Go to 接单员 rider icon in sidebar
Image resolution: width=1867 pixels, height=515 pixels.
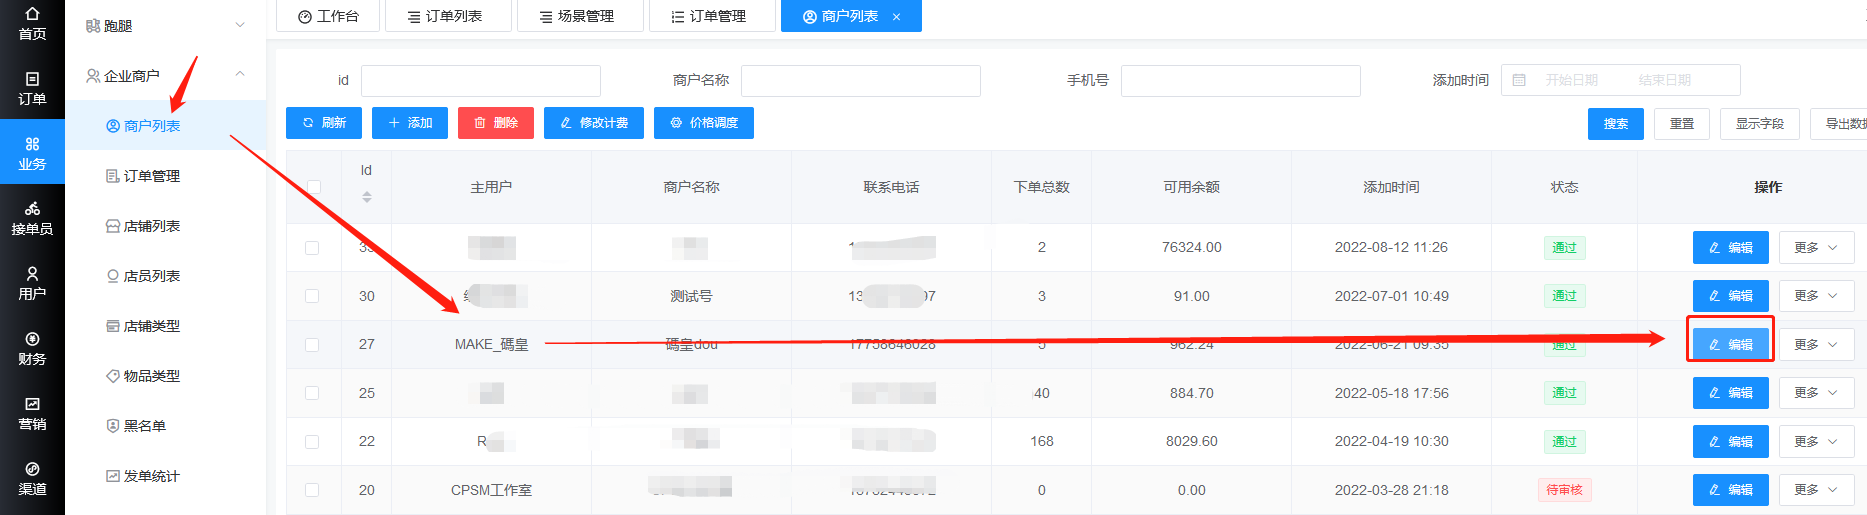click(32, 218)
